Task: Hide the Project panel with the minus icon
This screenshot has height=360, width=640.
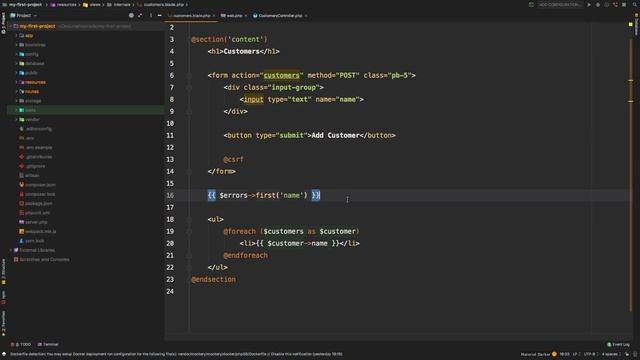Action: pyautogui.click(x=159, y=16)
